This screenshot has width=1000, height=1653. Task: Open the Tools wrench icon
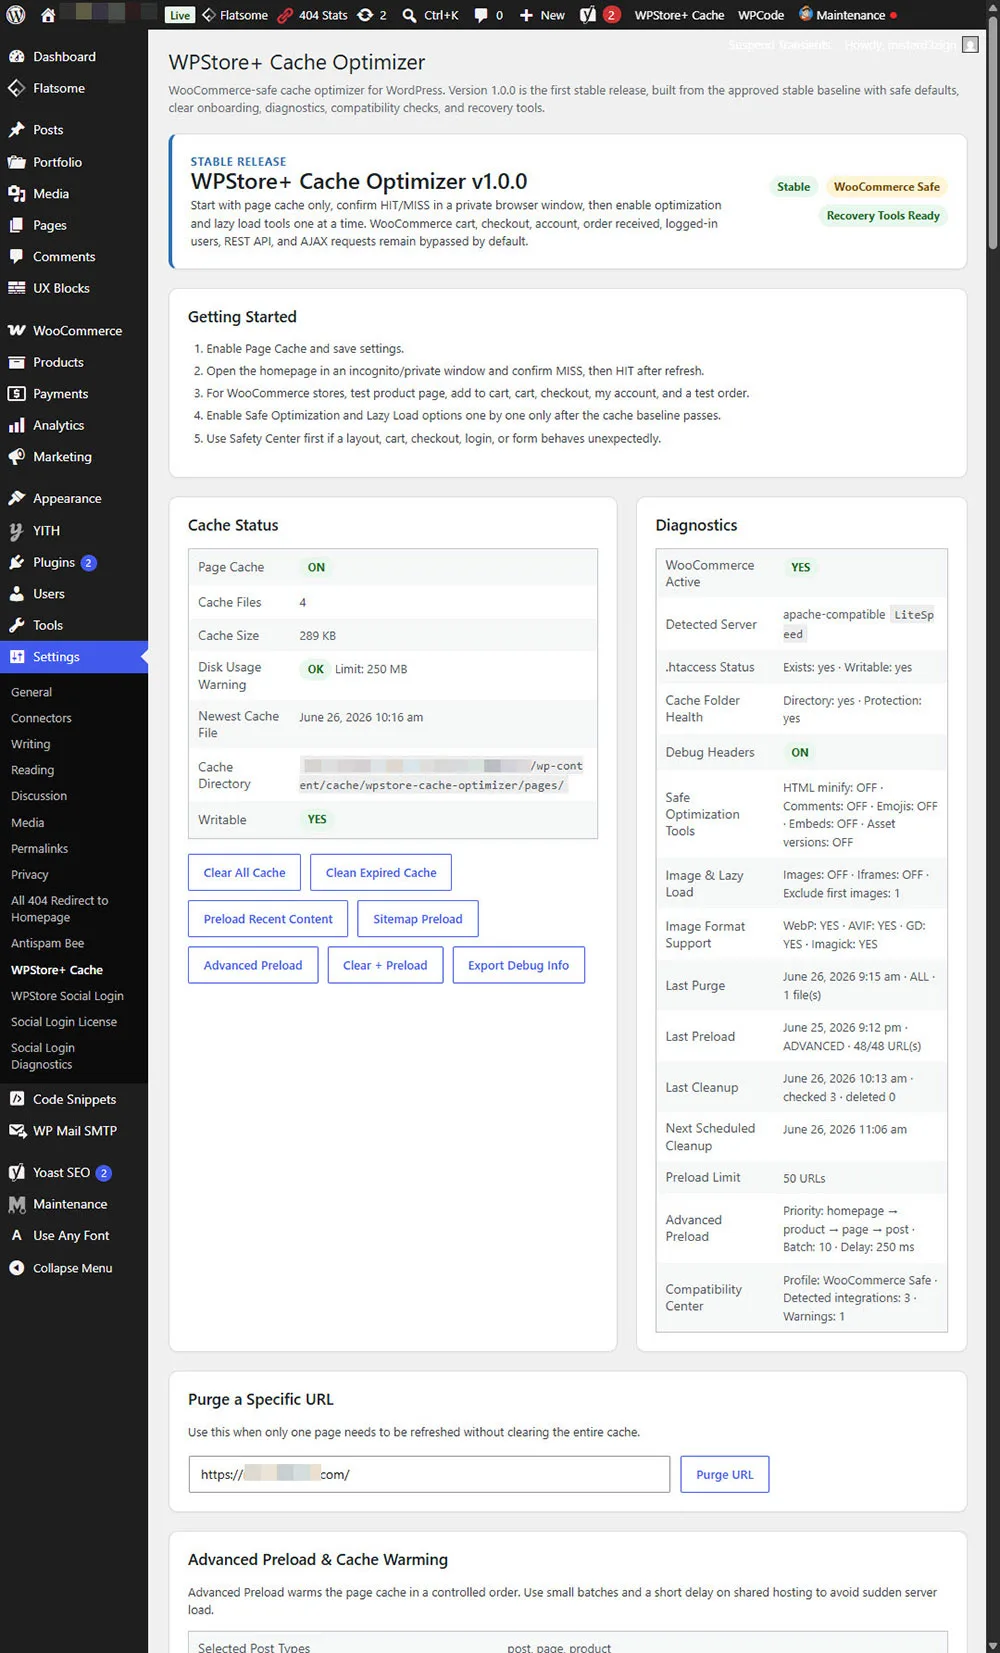tap(16, 625)
